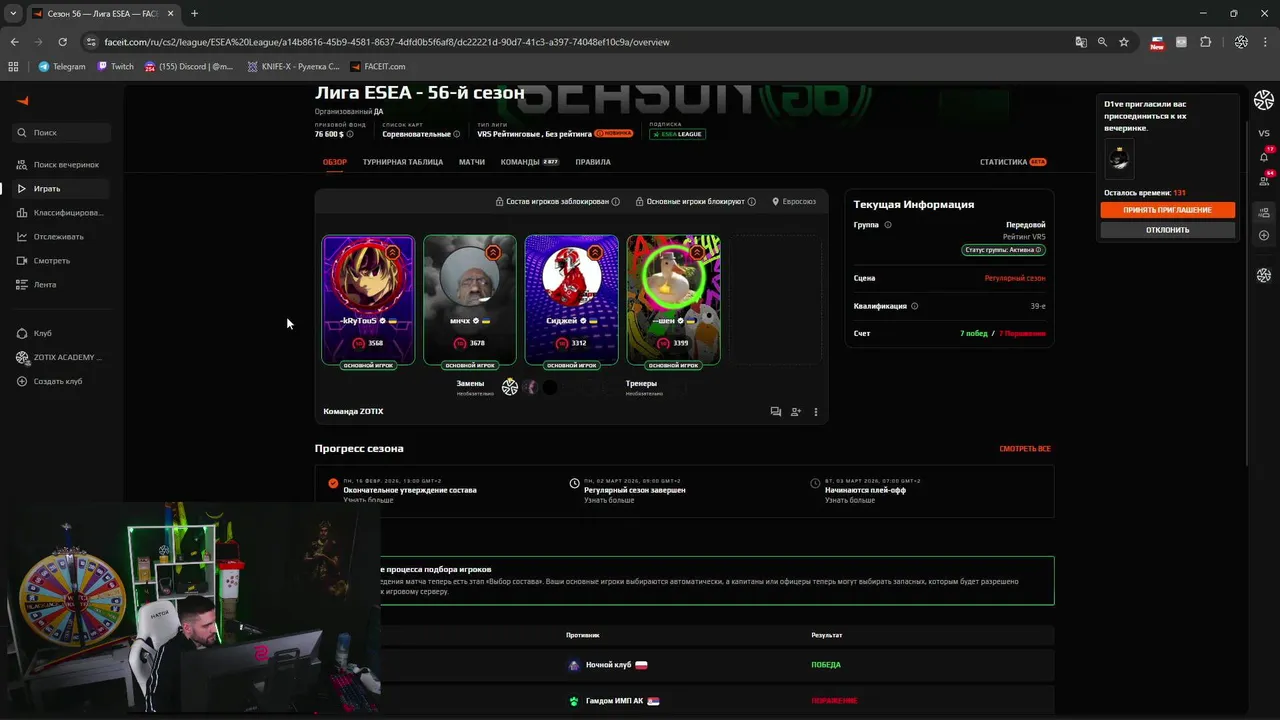
Task: Open KNIFE-X bookmark
Action: (x=293, y=66)
